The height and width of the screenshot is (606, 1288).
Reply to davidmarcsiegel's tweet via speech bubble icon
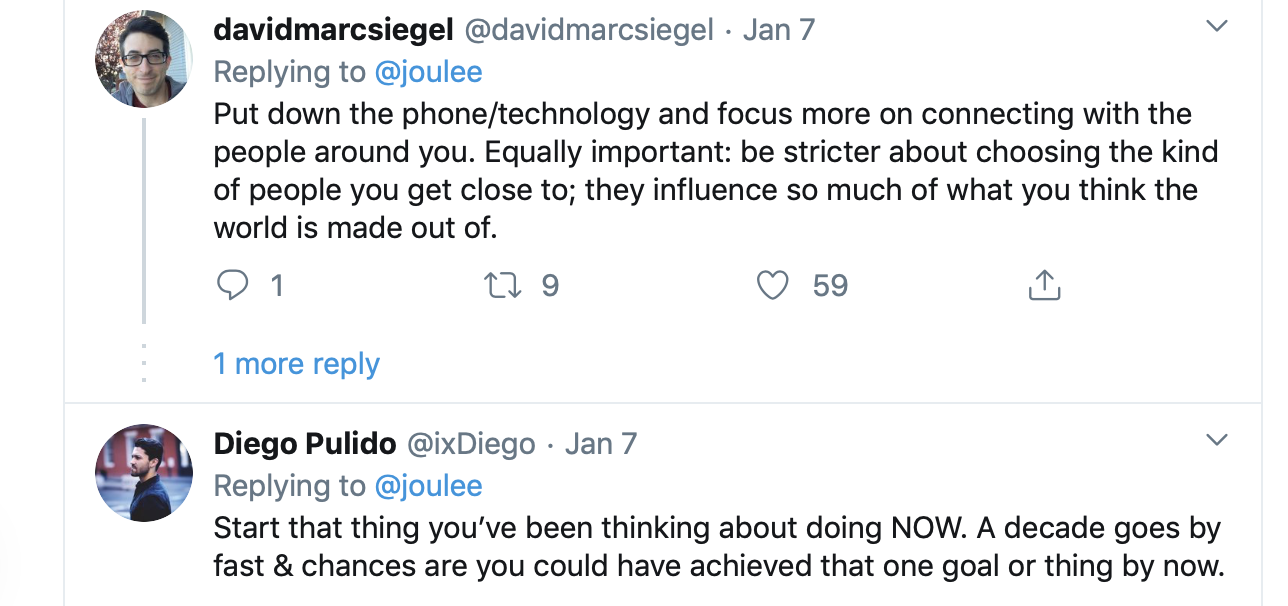pyautogui.click(x=232, y=287)
